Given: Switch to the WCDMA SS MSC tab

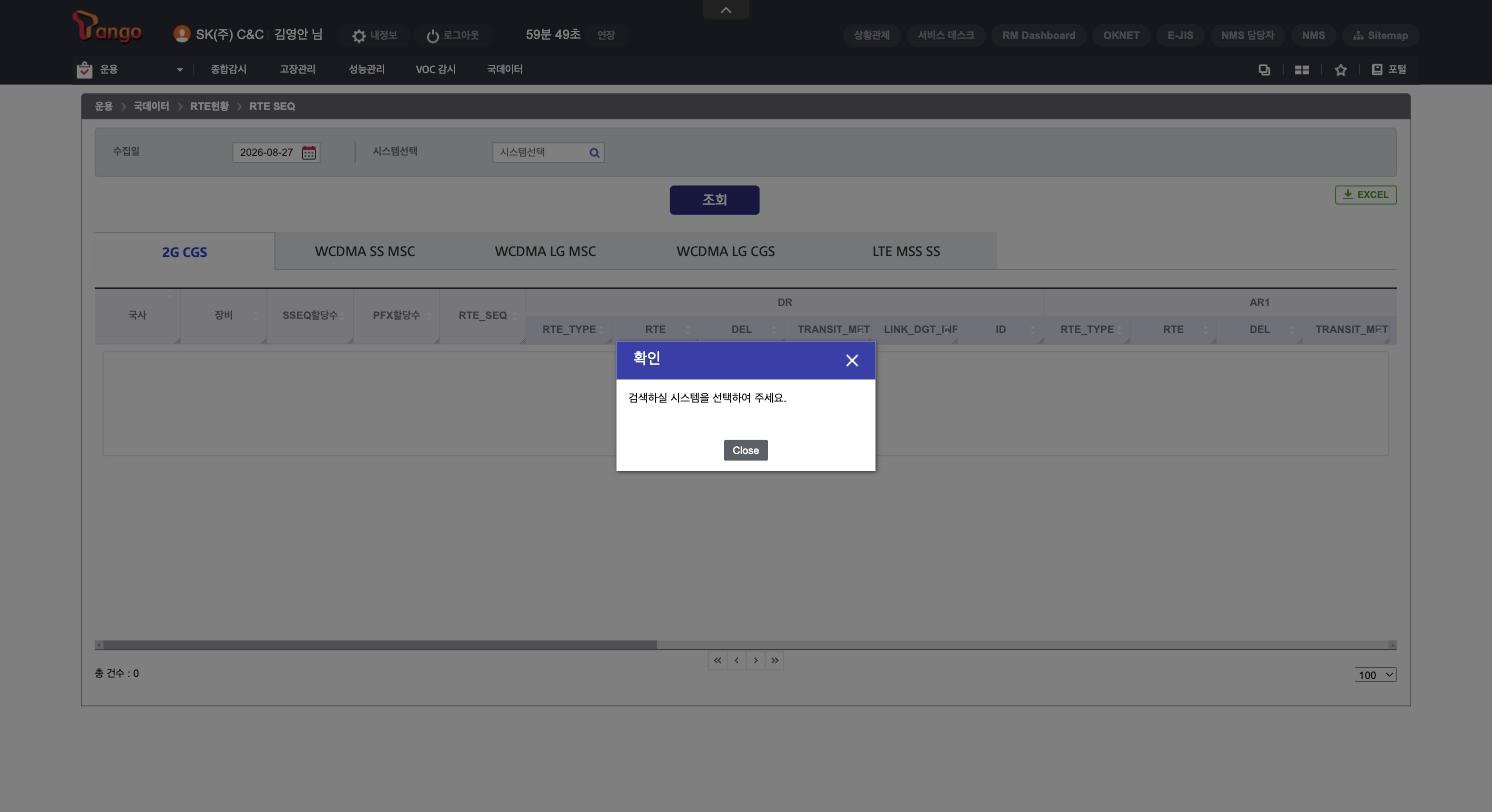Looking at the screenshot, I should click(365, 251).
